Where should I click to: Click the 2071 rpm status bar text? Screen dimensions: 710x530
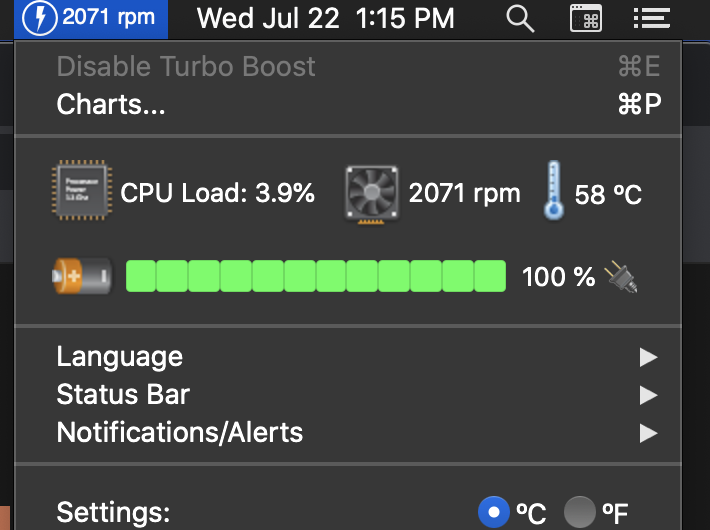(107, 18)
